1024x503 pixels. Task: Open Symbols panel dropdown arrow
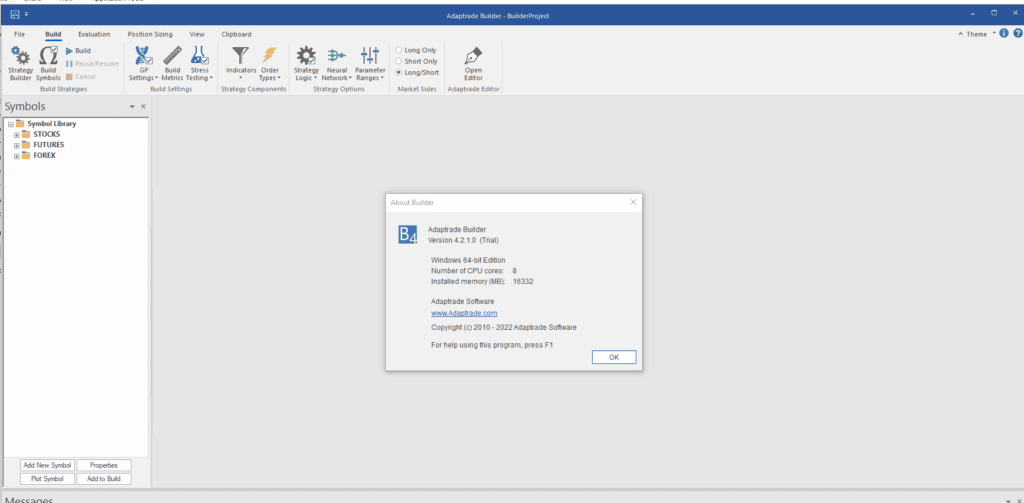[x=133, y=106]
